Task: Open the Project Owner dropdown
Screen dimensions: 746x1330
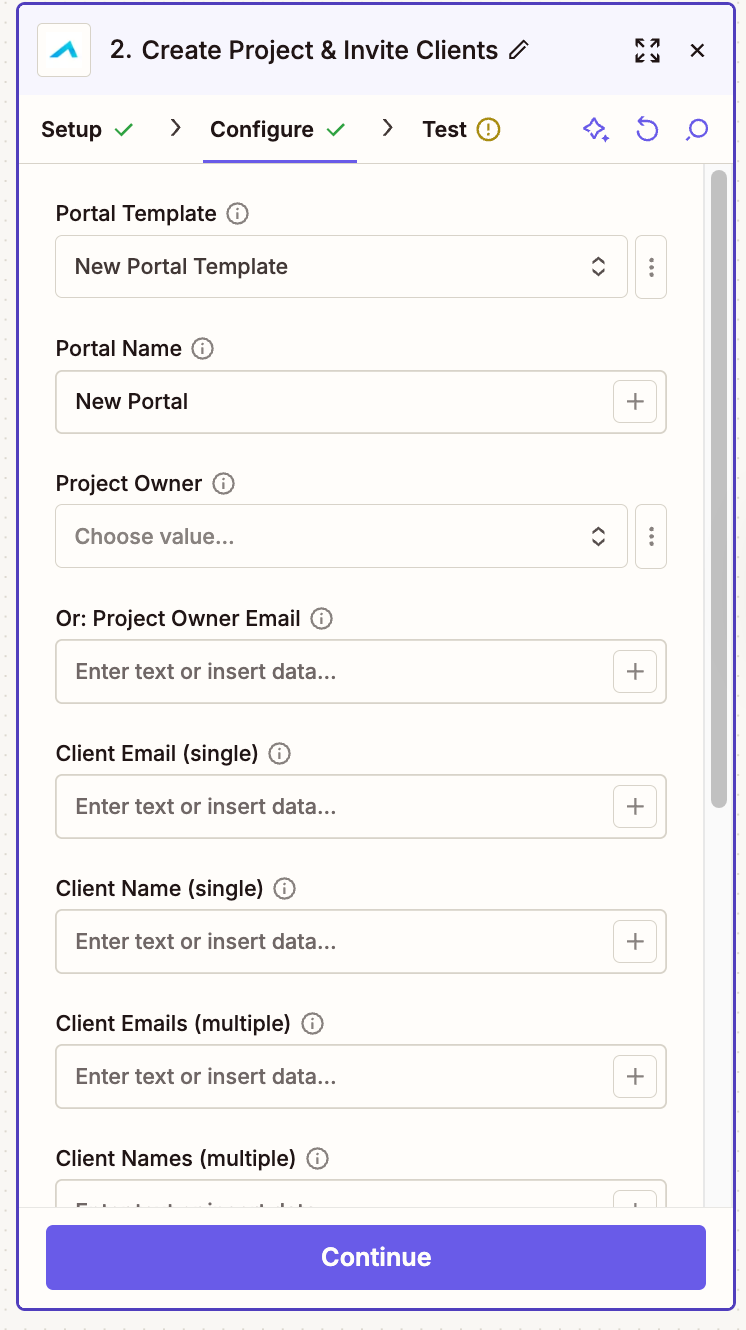Action: point(341,537)
